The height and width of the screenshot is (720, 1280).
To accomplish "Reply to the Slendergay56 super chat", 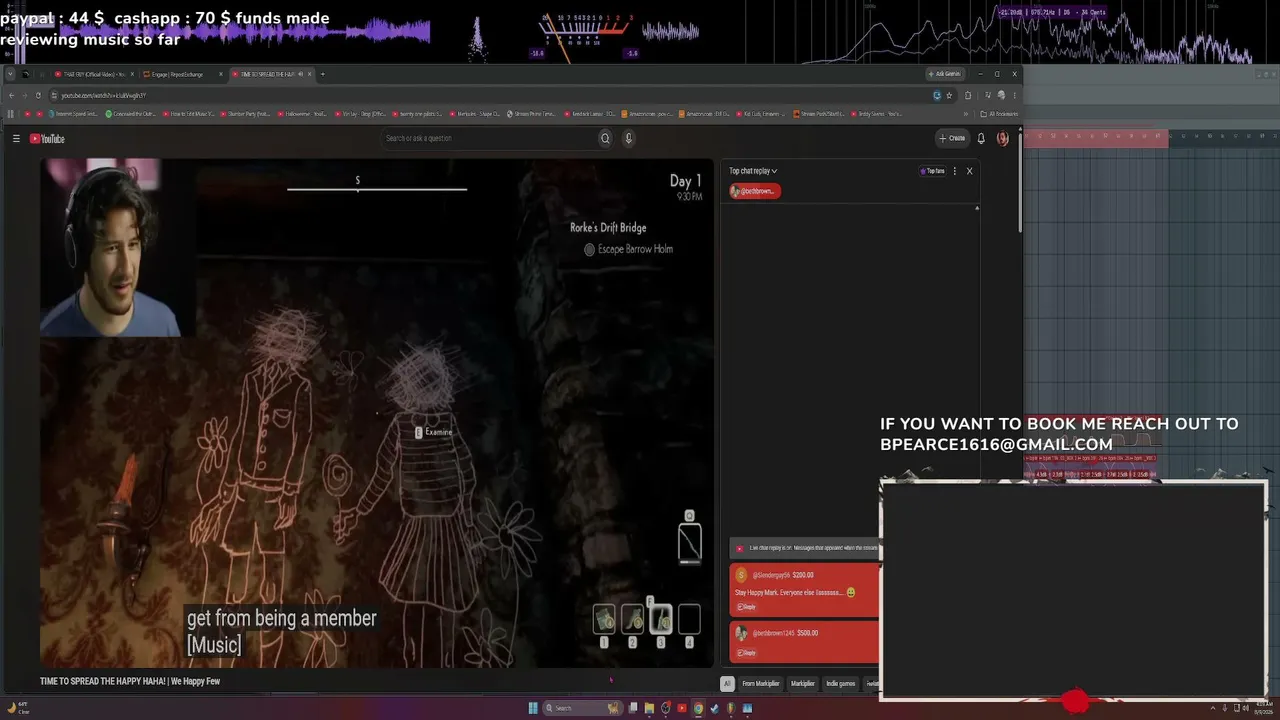I will click(746, 607).
